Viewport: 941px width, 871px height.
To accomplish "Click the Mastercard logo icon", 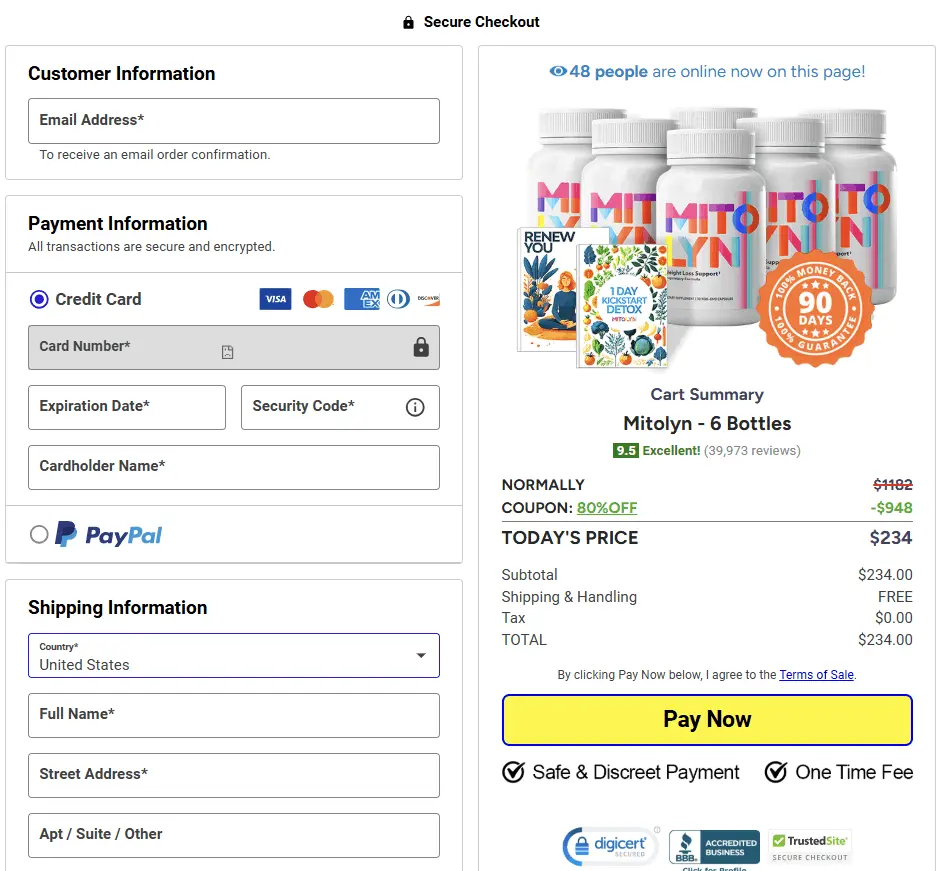I will (318, 299).
